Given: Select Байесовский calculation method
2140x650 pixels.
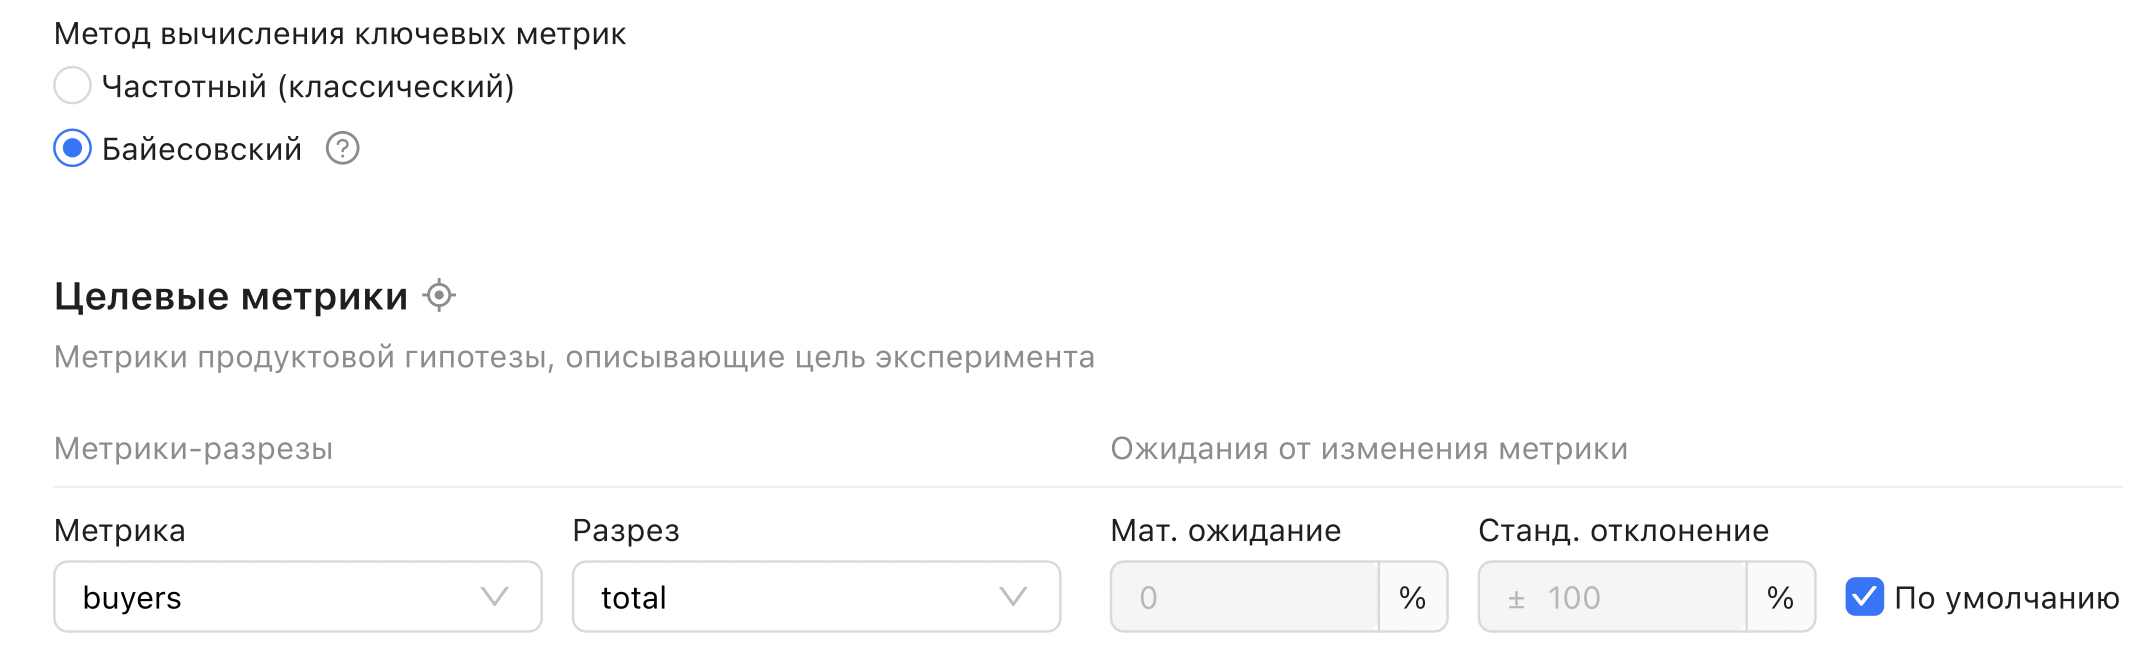Looking at the screenshot, I should (x=71, y=150).
